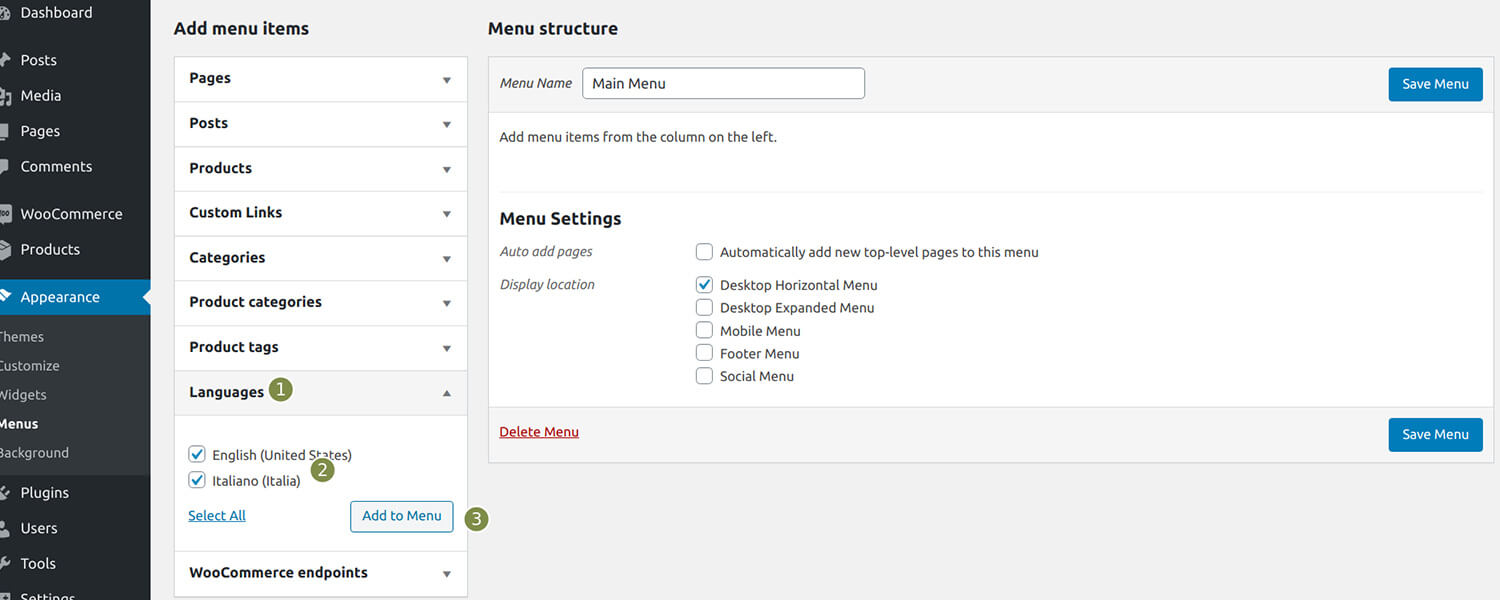Click the Delete Menu link
This screenshot has height=600, width=1500.
[x=539, y=432]
